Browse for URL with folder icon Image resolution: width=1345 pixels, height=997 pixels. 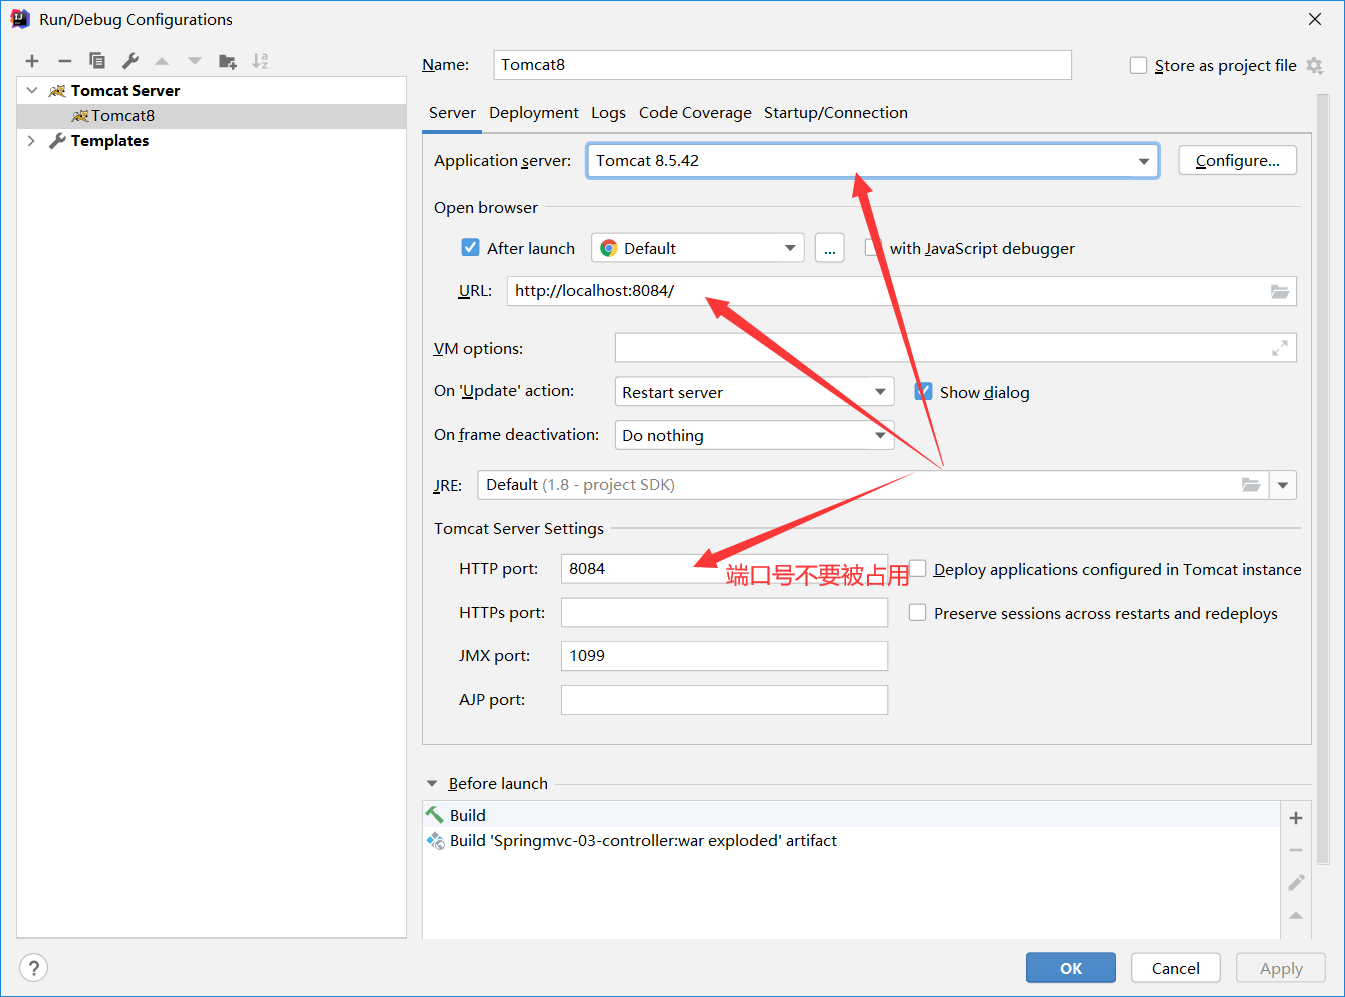coord(1279,291)
